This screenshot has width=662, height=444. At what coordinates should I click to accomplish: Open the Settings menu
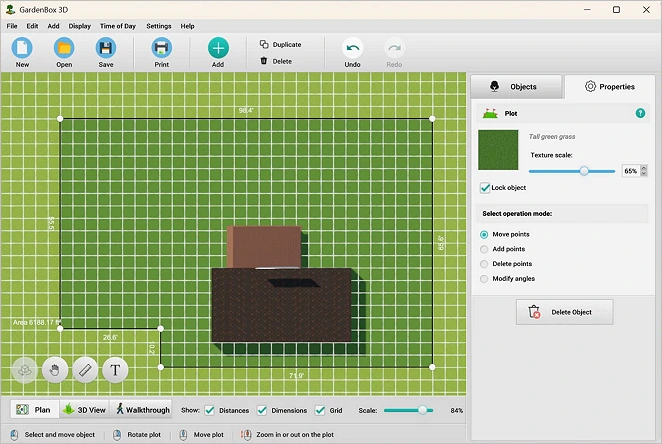pyautogui.click(x=159, y=26)
